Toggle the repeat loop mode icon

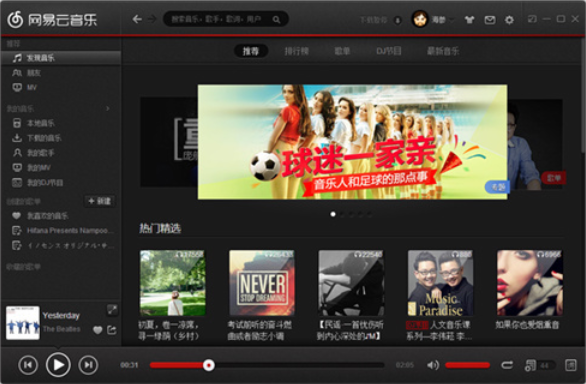(507, 365)
